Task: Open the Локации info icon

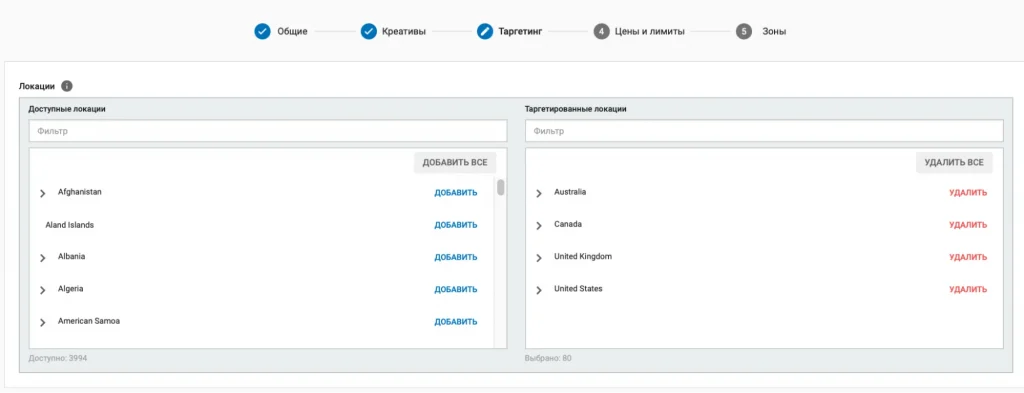Action: pos(67,86)
